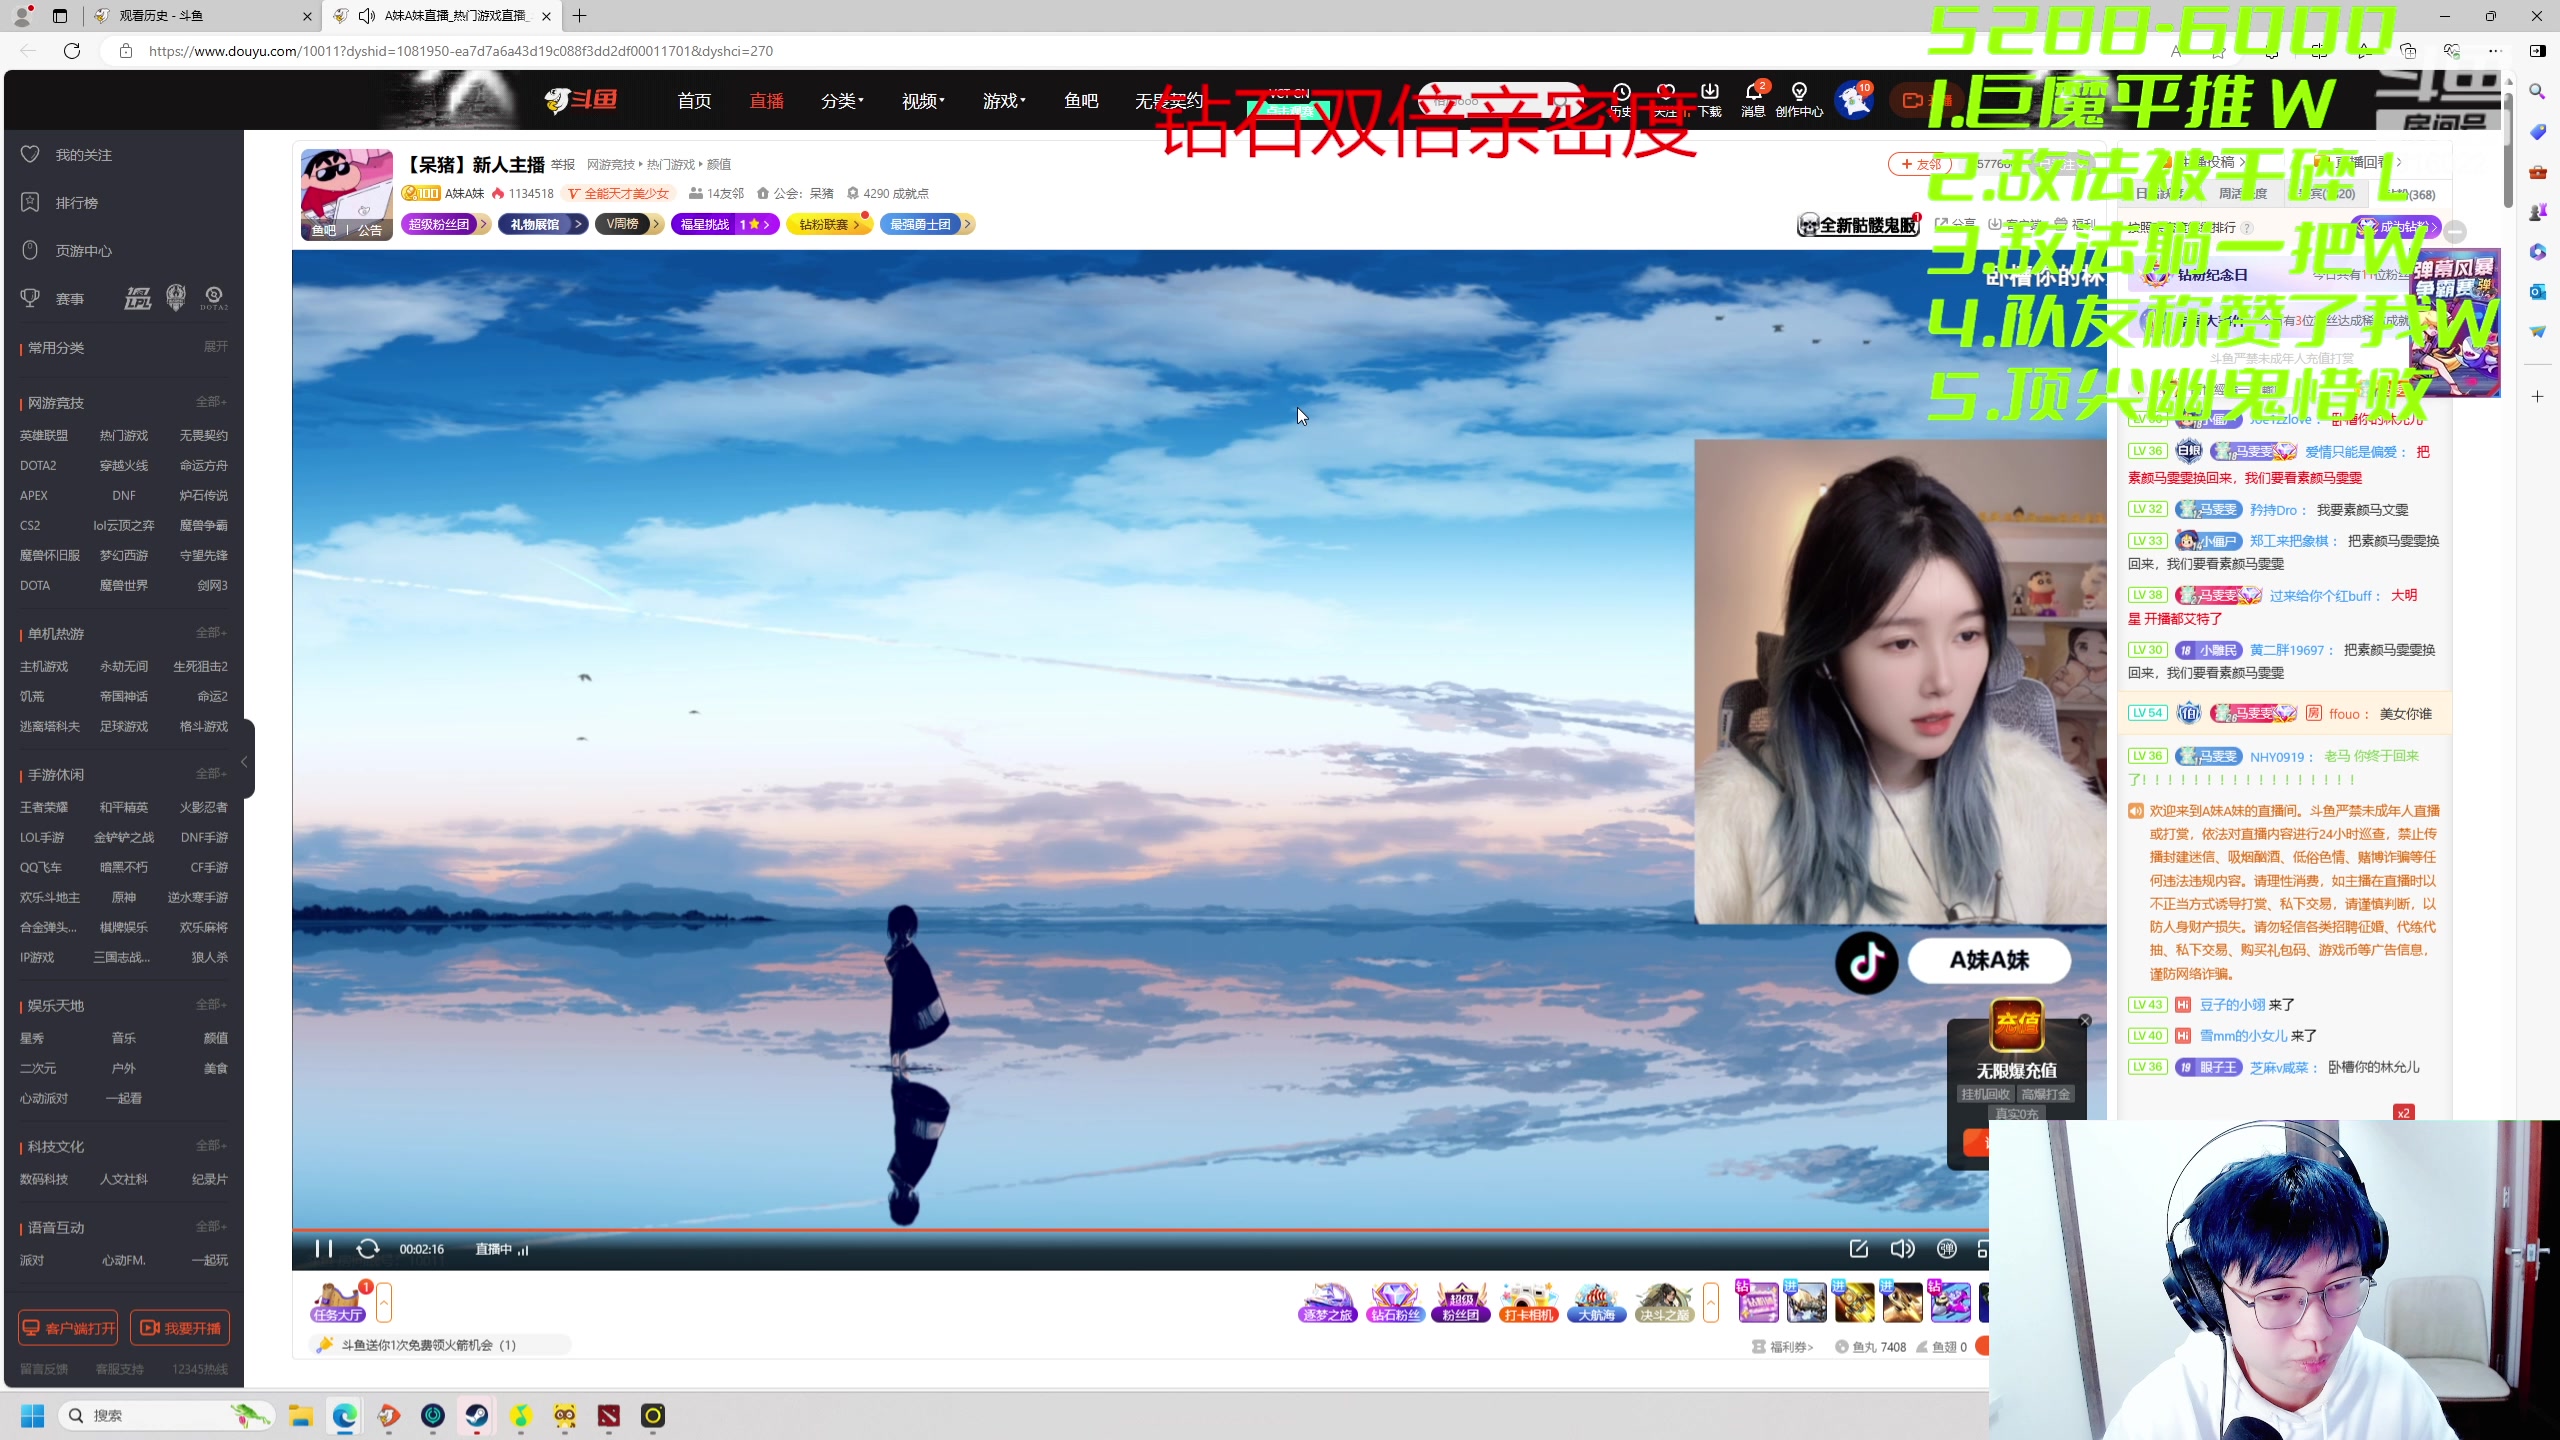Open 颜值 breadcrumb category
Image resolution: width=2560 pixels, height=1440 pixels.
point(719,165)
